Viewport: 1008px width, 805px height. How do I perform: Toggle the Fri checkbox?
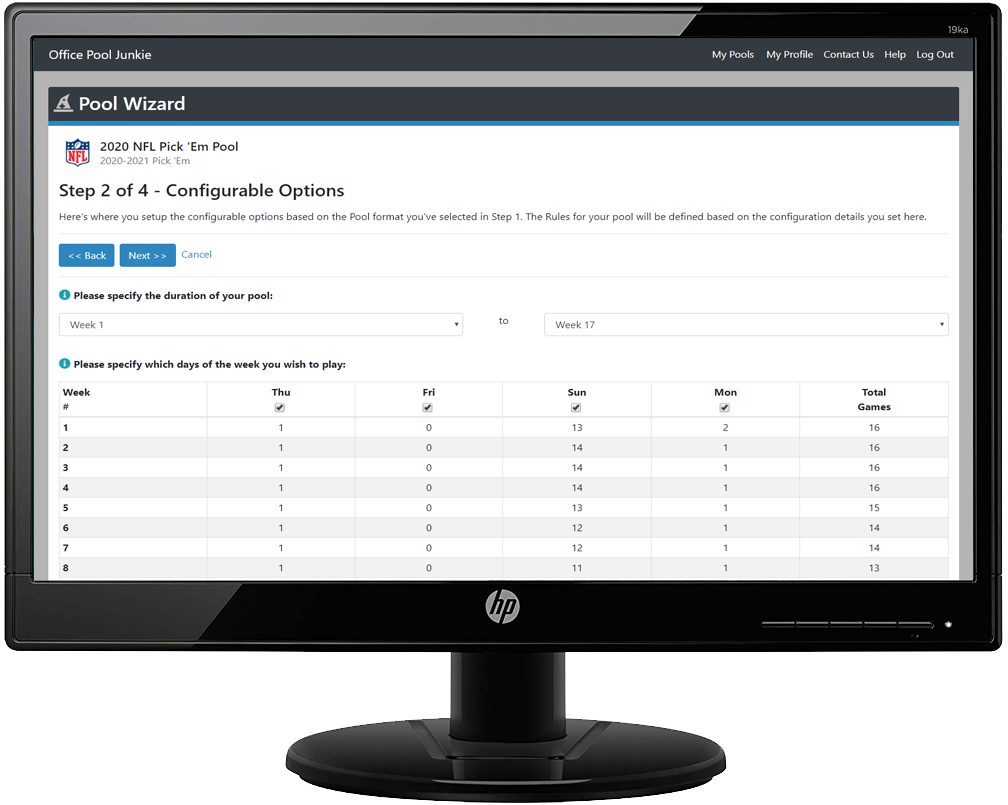coord(428,408)
